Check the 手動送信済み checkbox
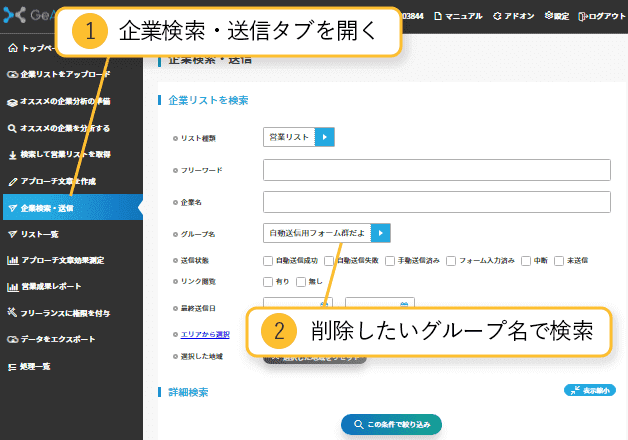This screenshot has width=628, height=440. click(390, 261)
